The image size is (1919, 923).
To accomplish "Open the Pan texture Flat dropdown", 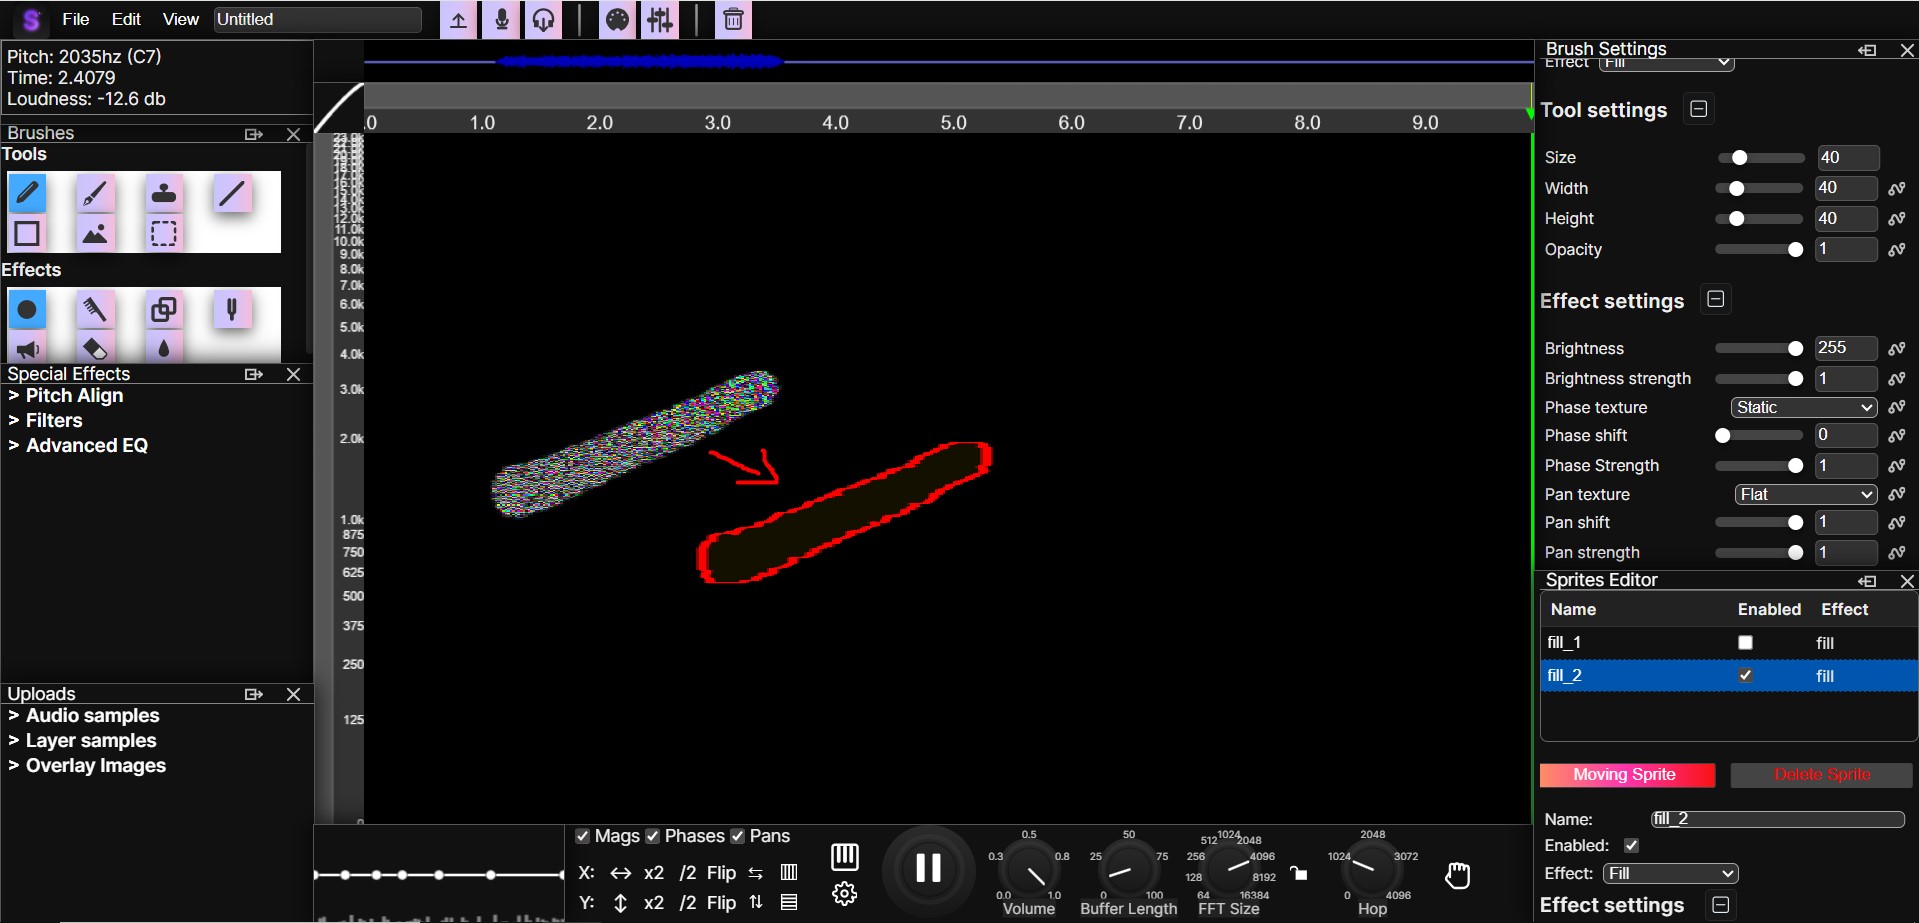I will click(x=1806, y=494).
